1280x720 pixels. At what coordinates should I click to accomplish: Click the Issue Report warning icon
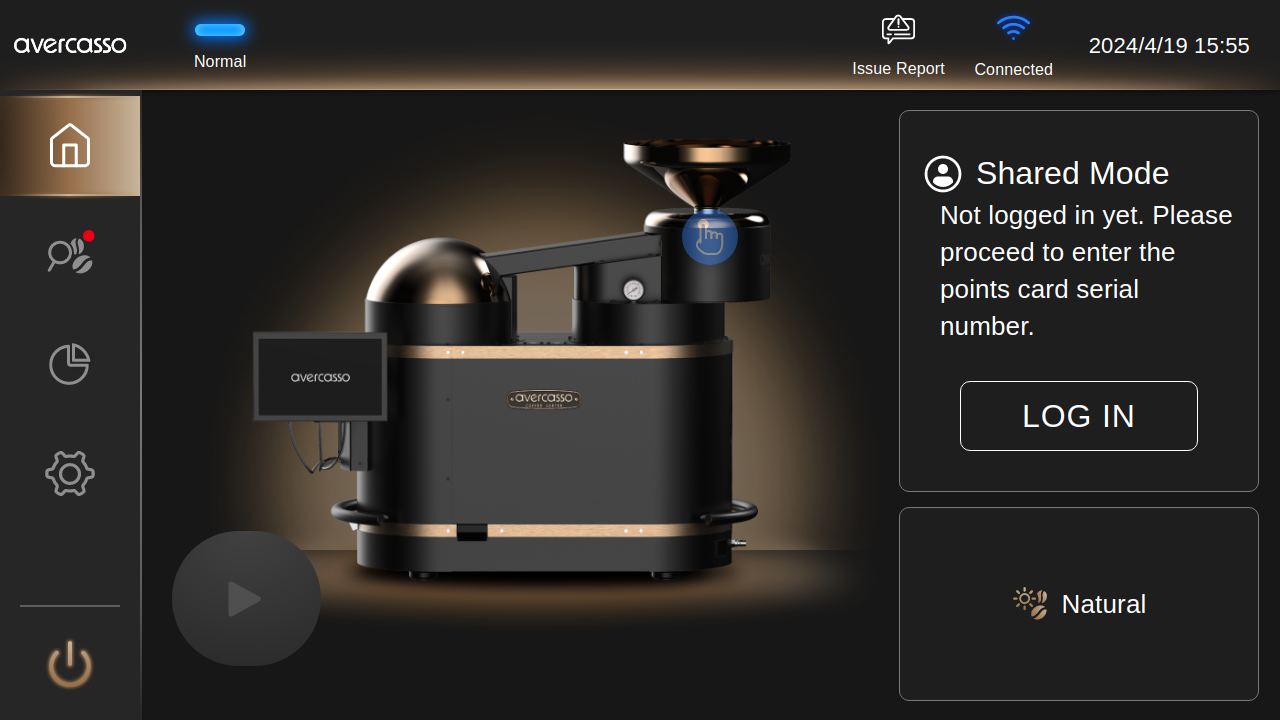898,30
